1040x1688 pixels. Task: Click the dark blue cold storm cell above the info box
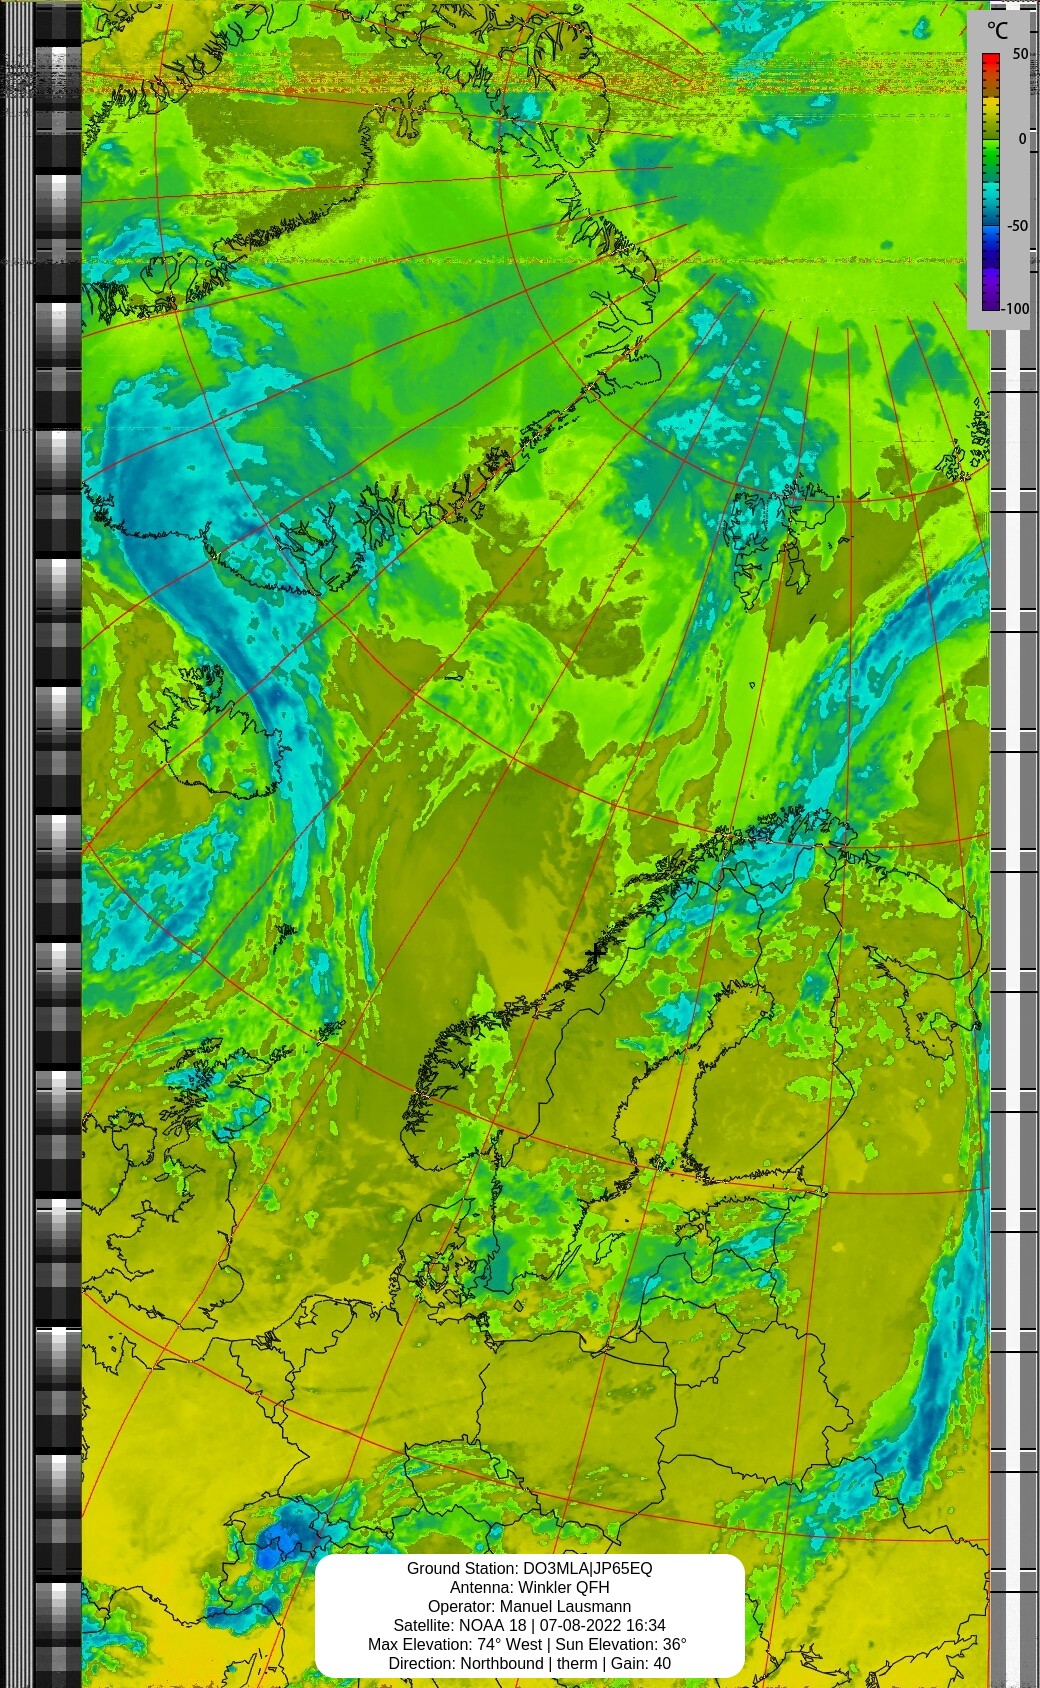[x=283, y=1535]
